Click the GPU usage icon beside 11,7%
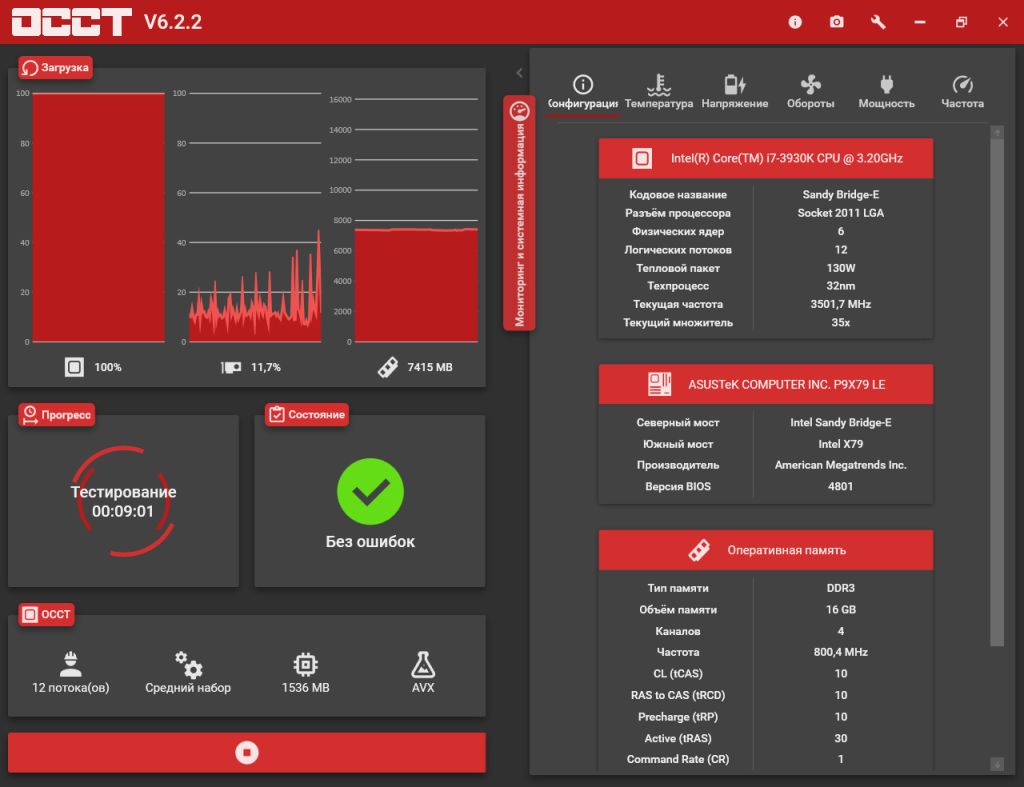1024x787 pixels. point(231,367)
